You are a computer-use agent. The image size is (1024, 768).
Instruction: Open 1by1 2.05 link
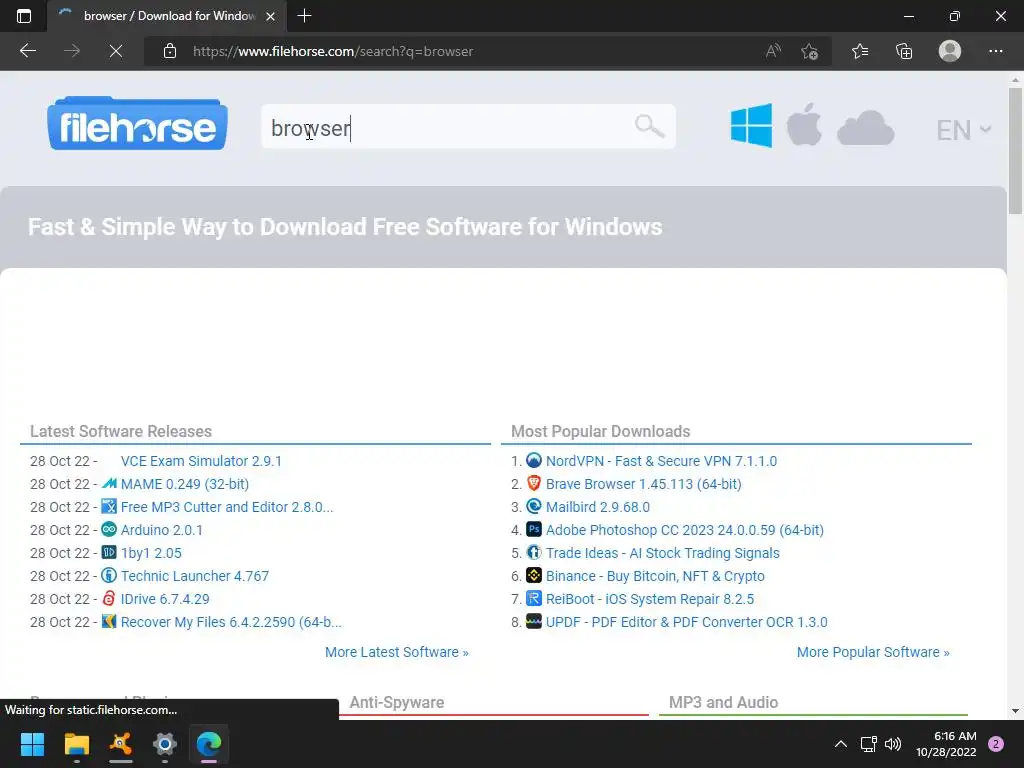151,553
